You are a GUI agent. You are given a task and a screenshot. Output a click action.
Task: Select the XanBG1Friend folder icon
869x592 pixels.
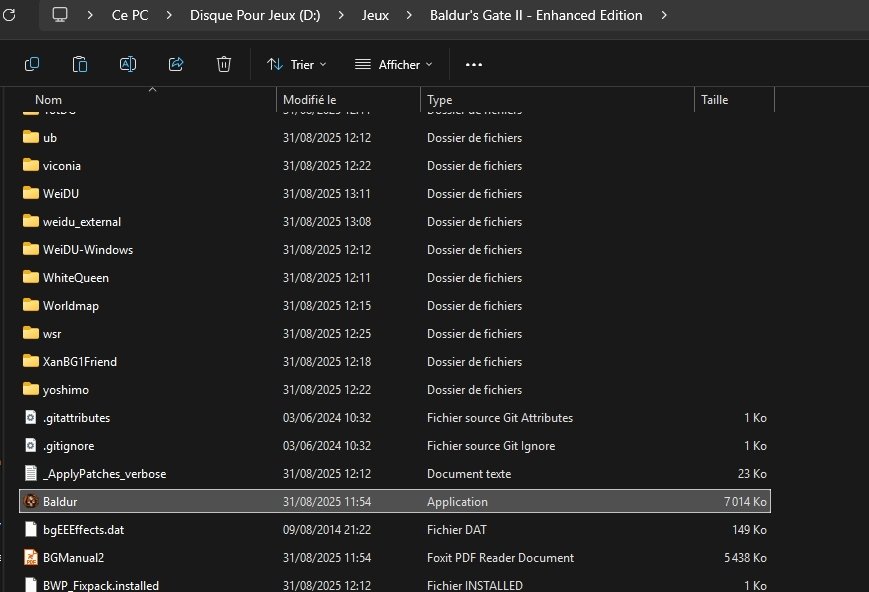coord(31,361)
